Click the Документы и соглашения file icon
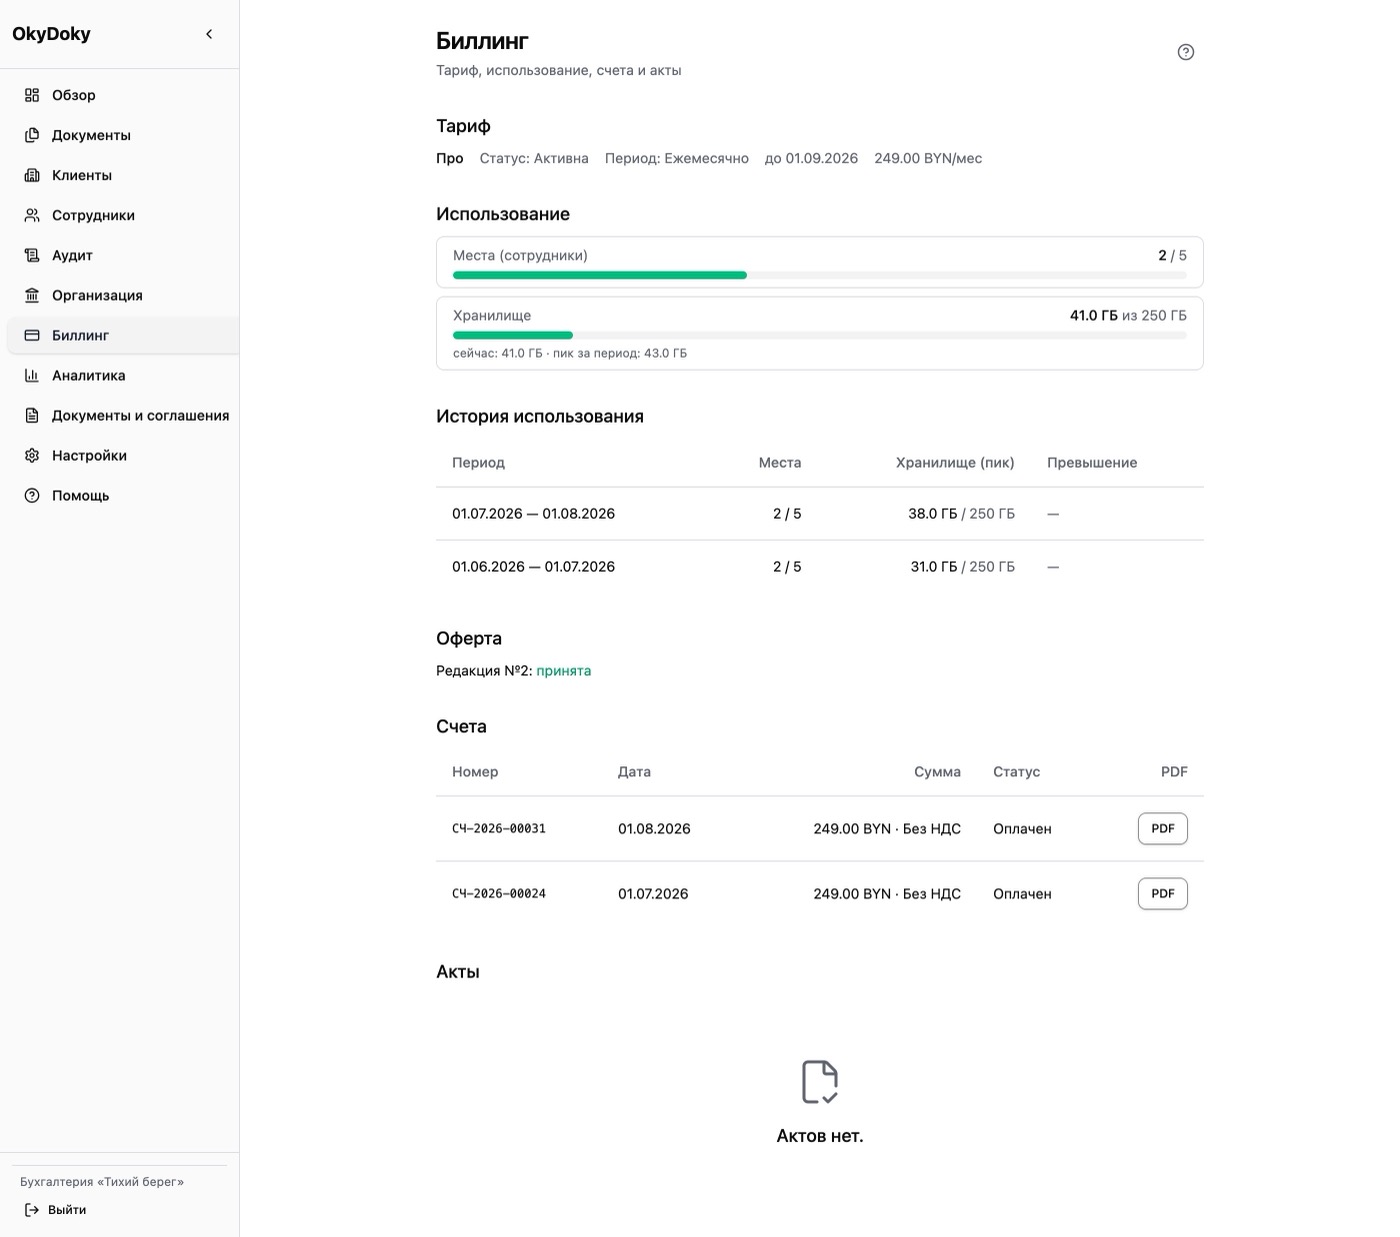Viewport: 1400px width, 1237px height. [32, 415]
